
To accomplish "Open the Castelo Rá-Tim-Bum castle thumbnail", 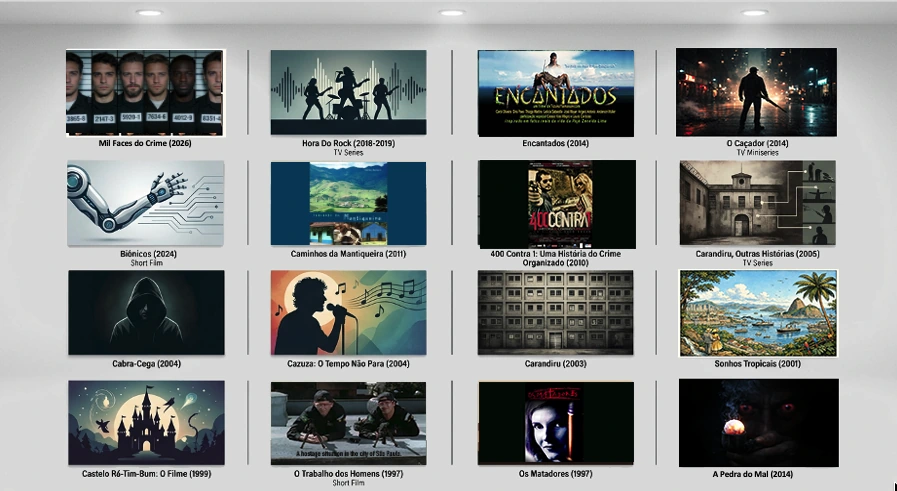I will [x=146, y=423].
